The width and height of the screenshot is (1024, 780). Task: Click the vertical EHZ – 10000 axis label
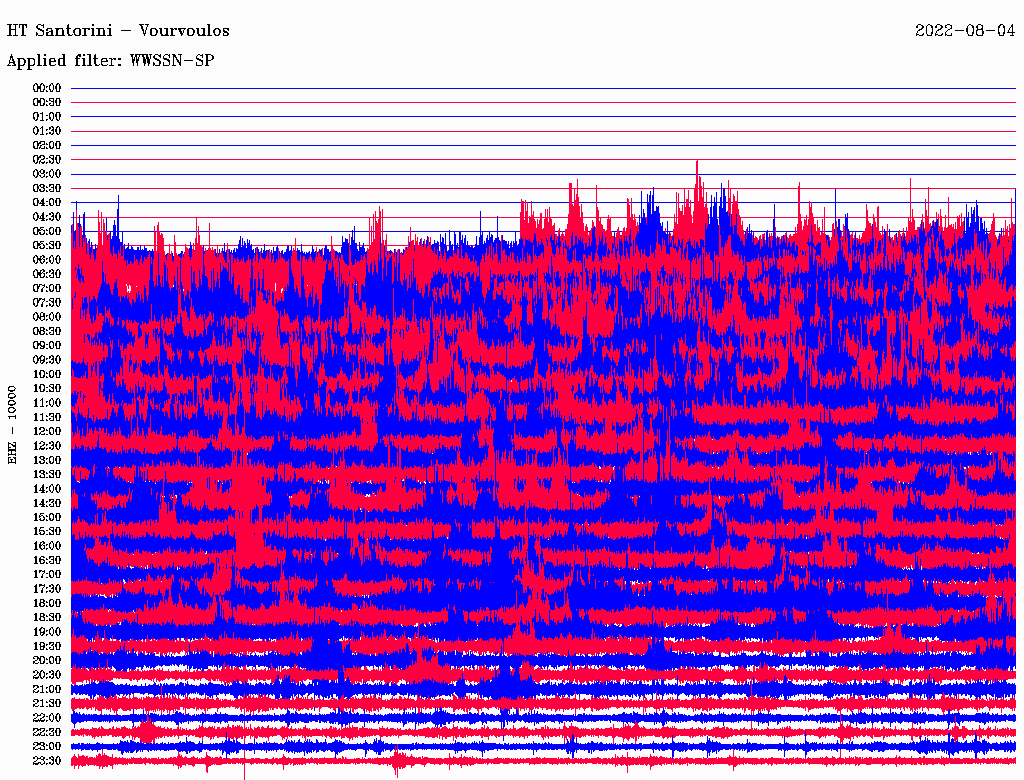click(x=13, y=424)
